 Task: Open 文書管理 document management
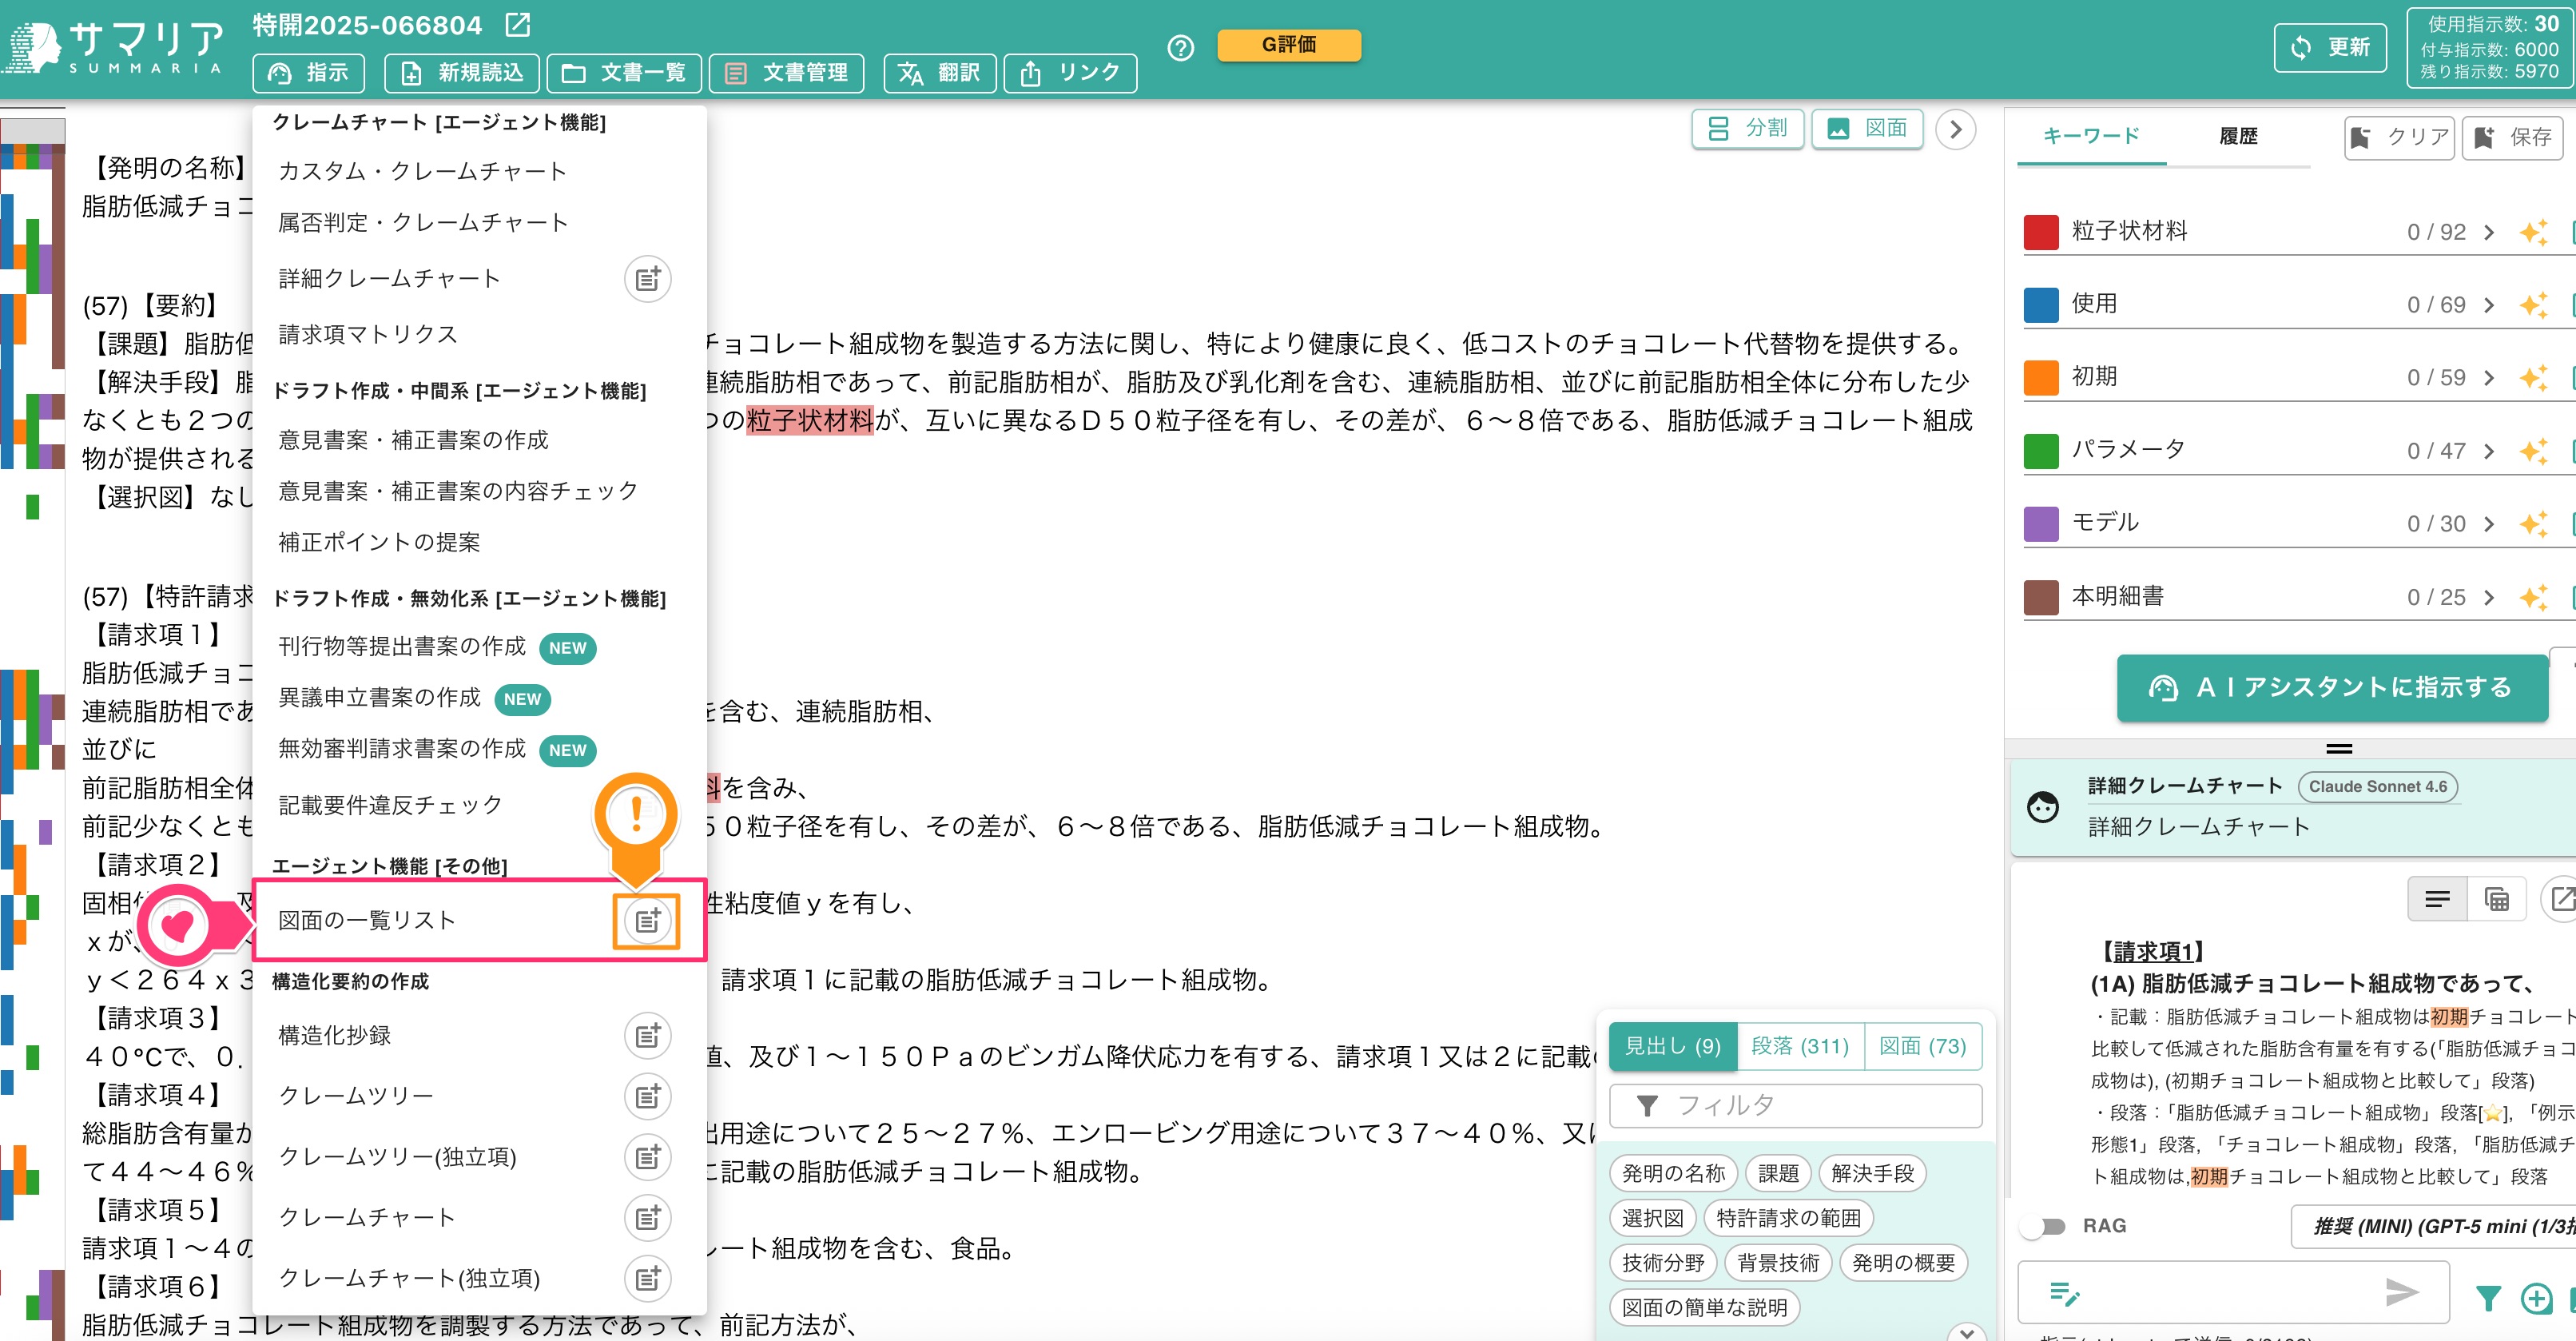tap(786, 73)
